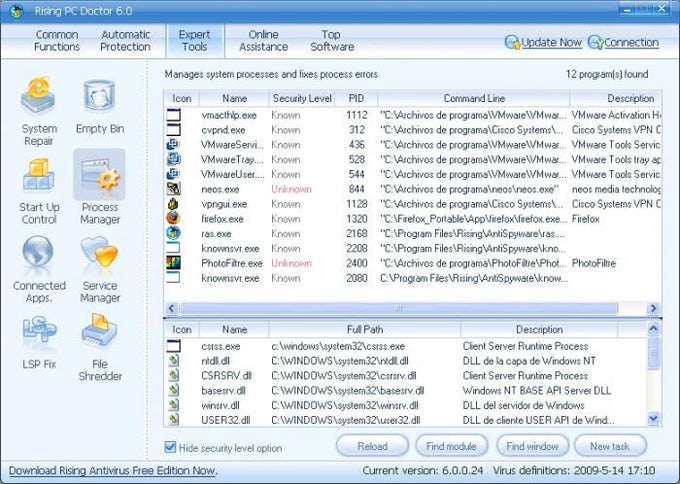Screen dimensions: 680x484
Task: Click Full Path column header in module list
Action: point(365,330)
